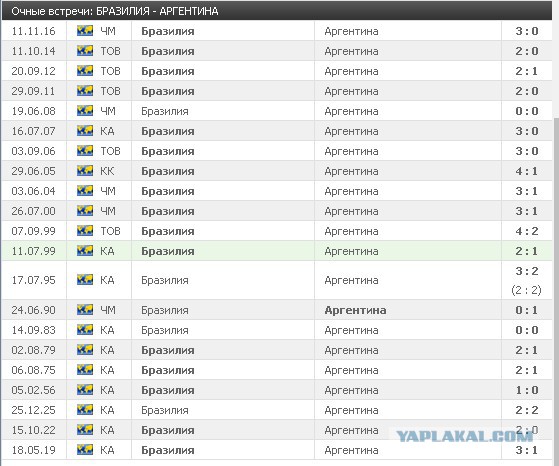Click the flag icon in the 14.09.83 row
The image size is (559, 466).
click(x=85, y=329)
